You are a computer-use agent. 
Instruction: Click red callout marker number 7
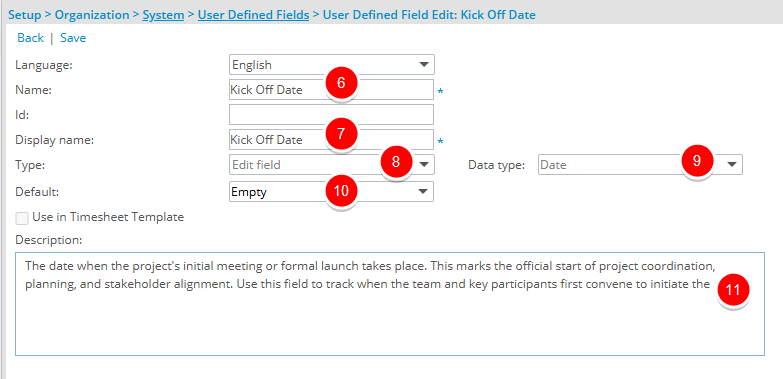coord(341,135)
